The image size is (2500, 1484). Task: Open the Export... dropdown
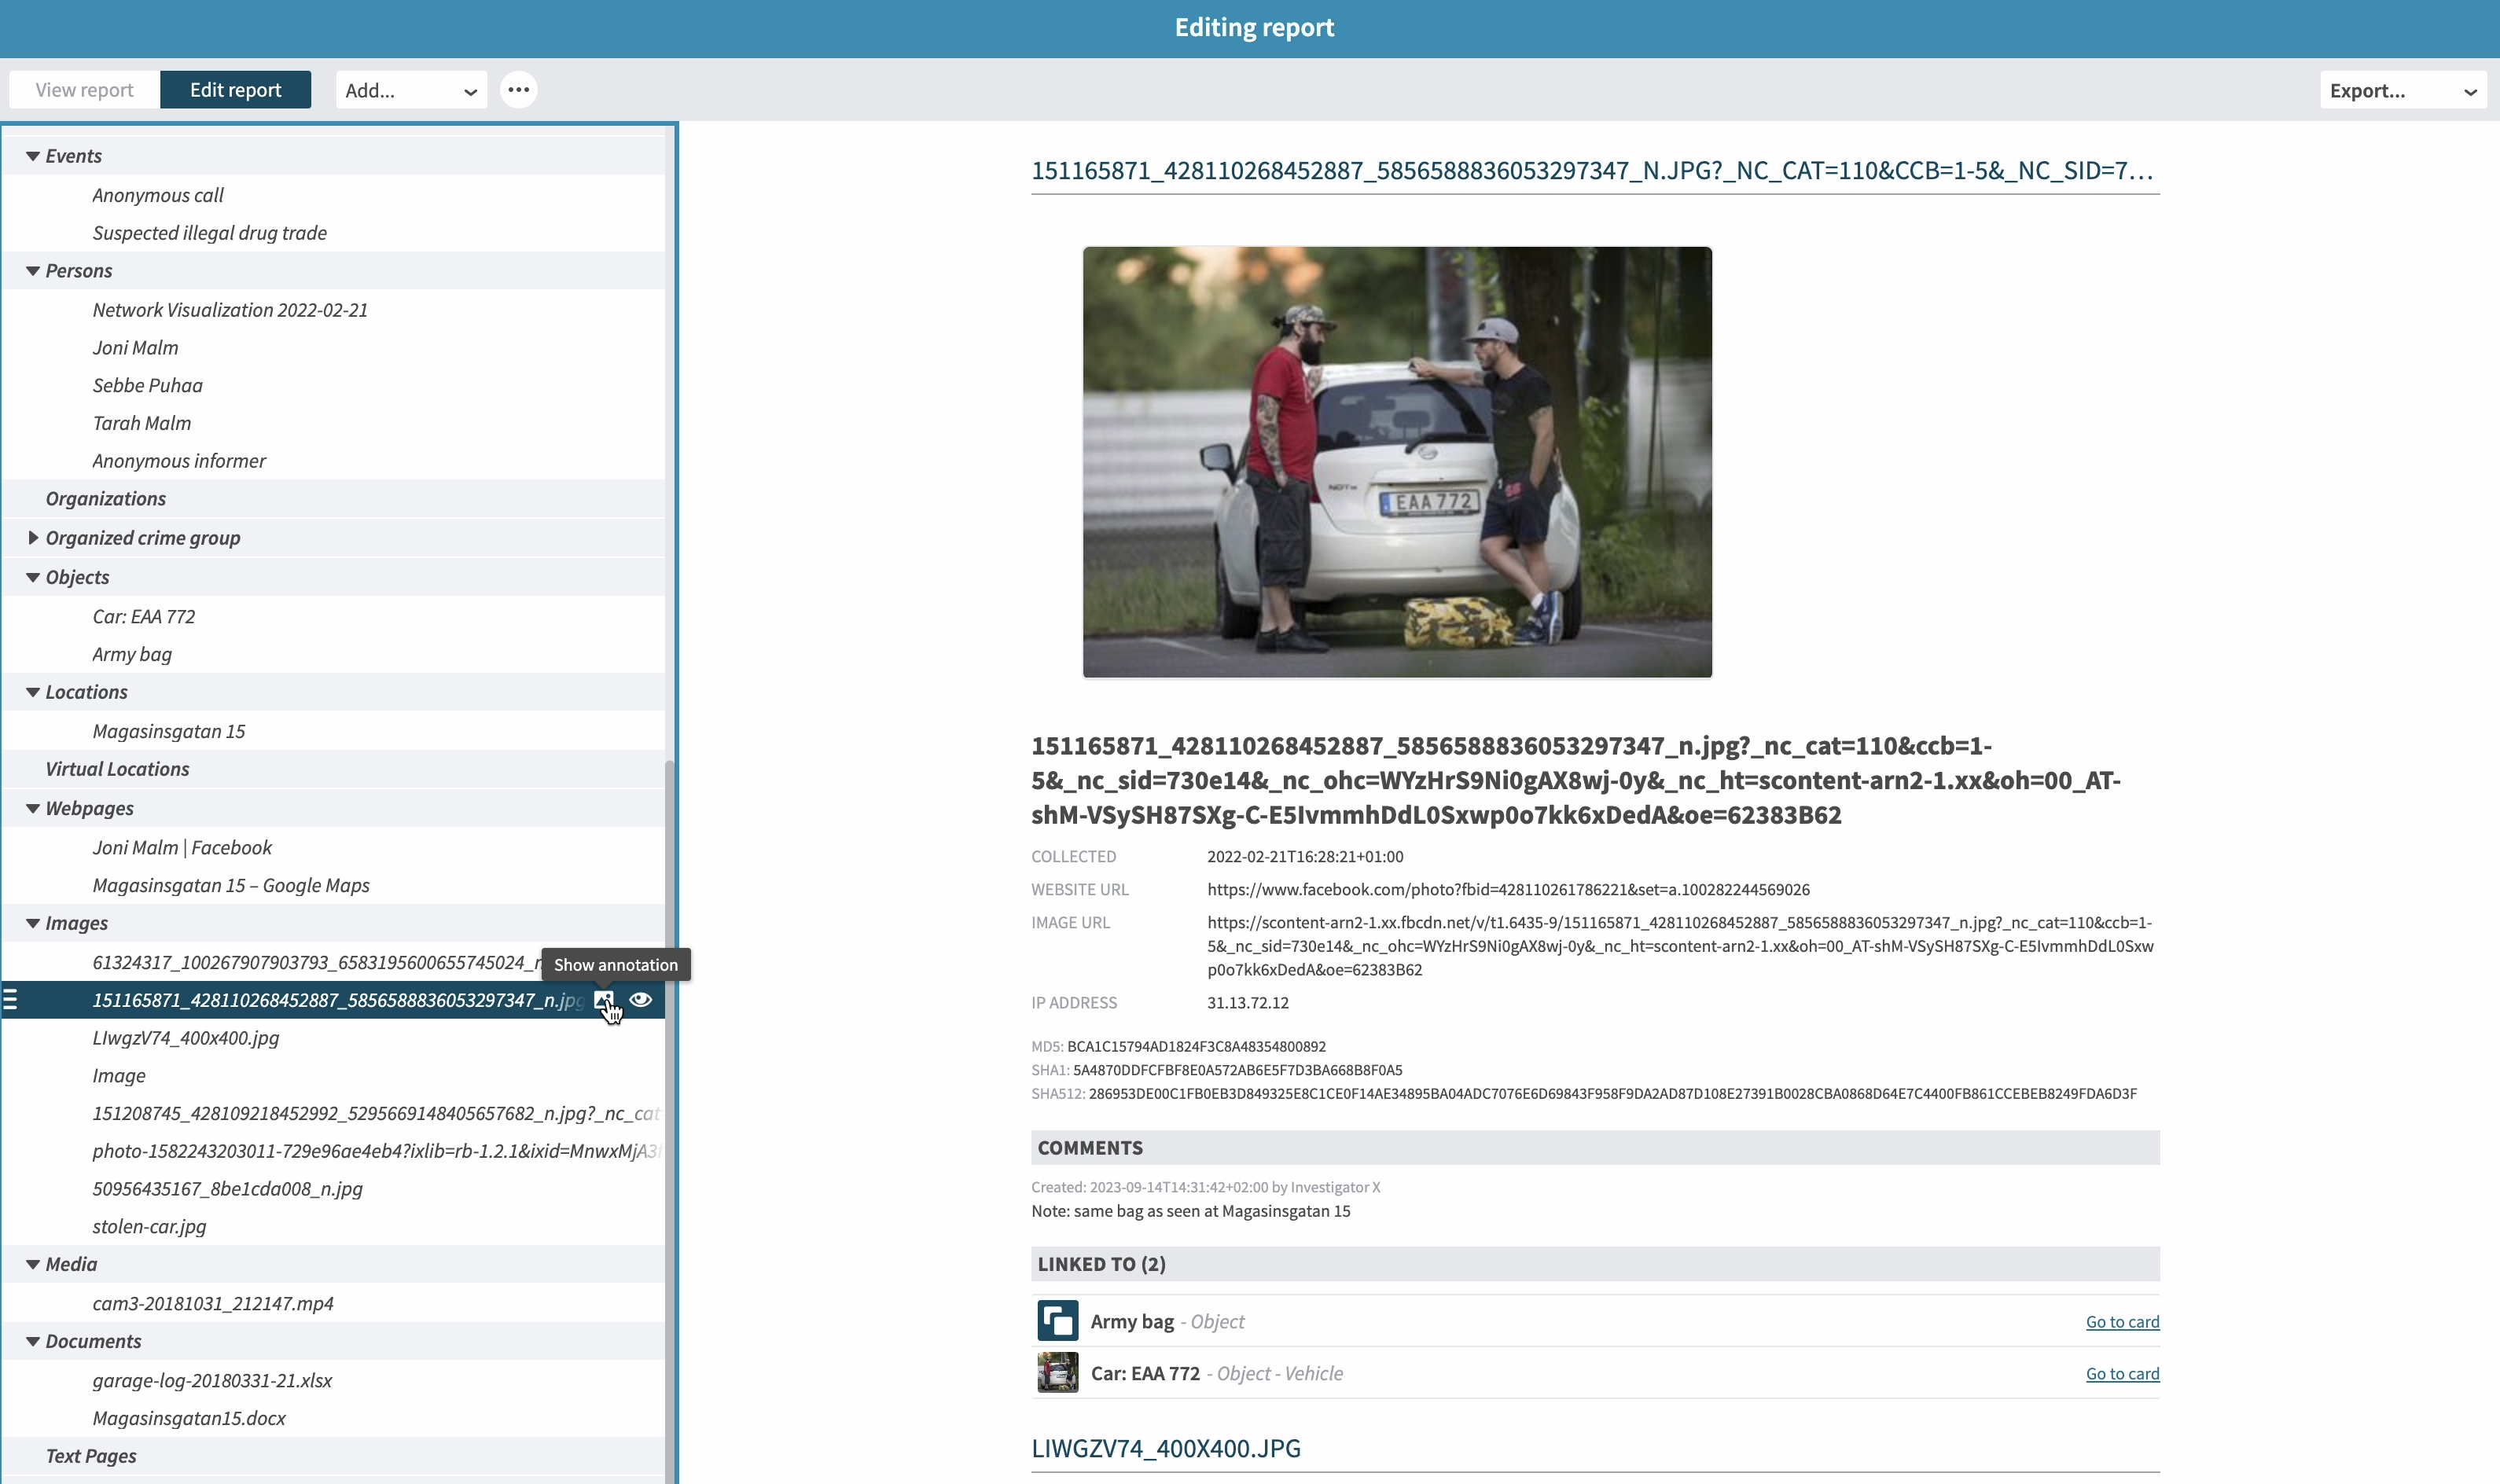(2403, 90)
